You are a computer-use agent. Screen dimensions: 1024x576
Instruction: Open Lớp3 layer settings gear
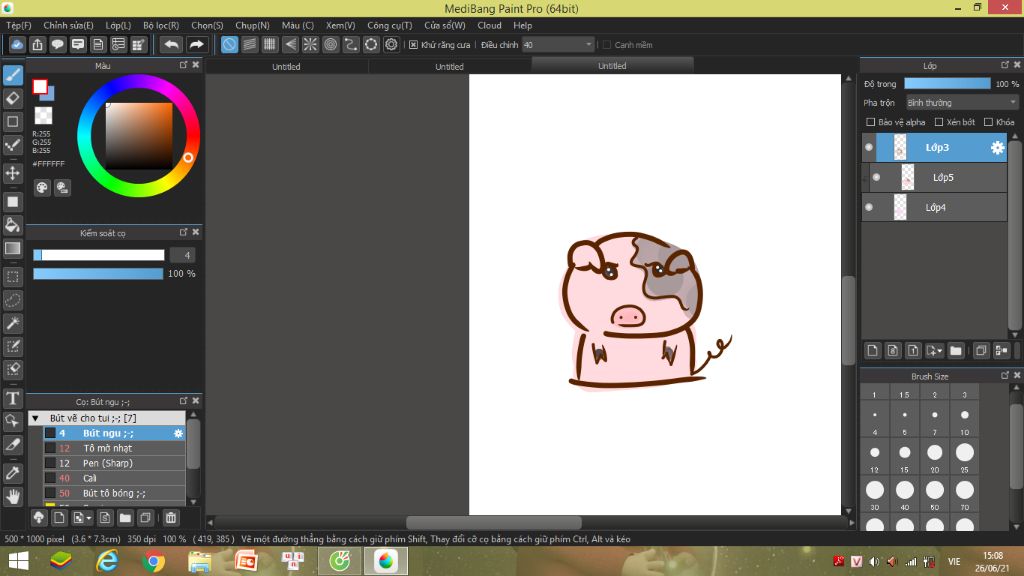997,148
